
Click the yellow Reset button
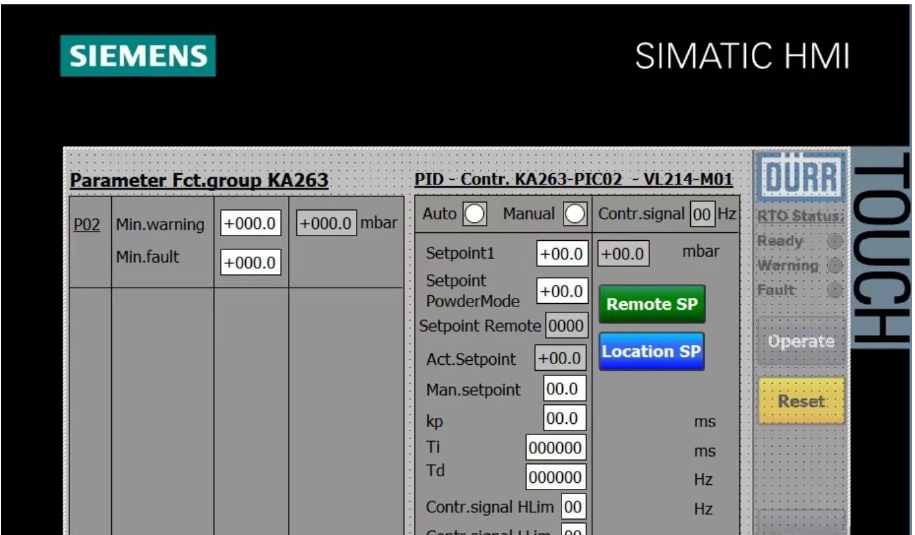801,401
